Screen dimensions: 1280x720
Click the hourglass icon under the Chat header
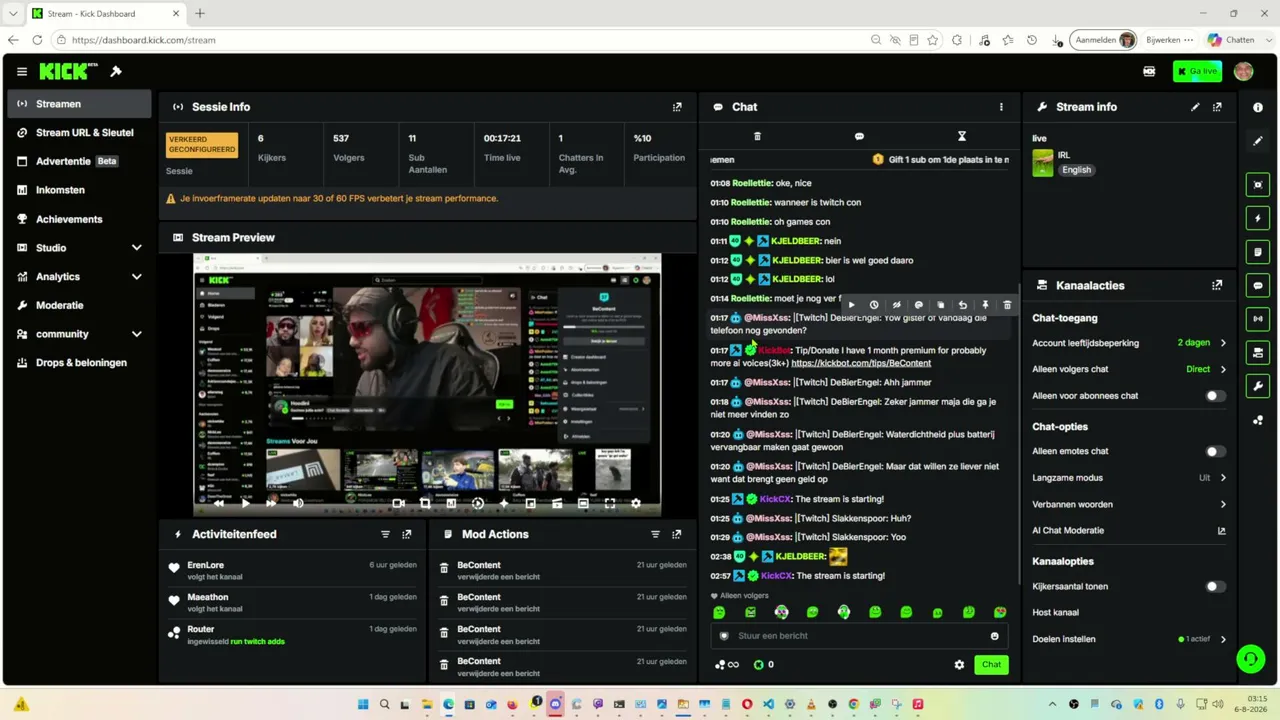click(x=962, y=136)
